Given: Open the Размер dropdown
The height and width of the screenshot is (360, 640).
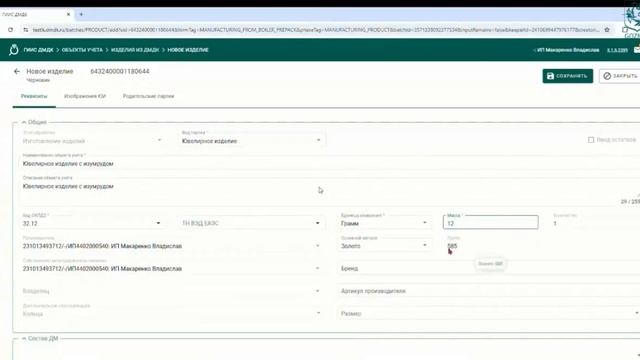Looking at the screenshot, I should click(x=489, y=313).
